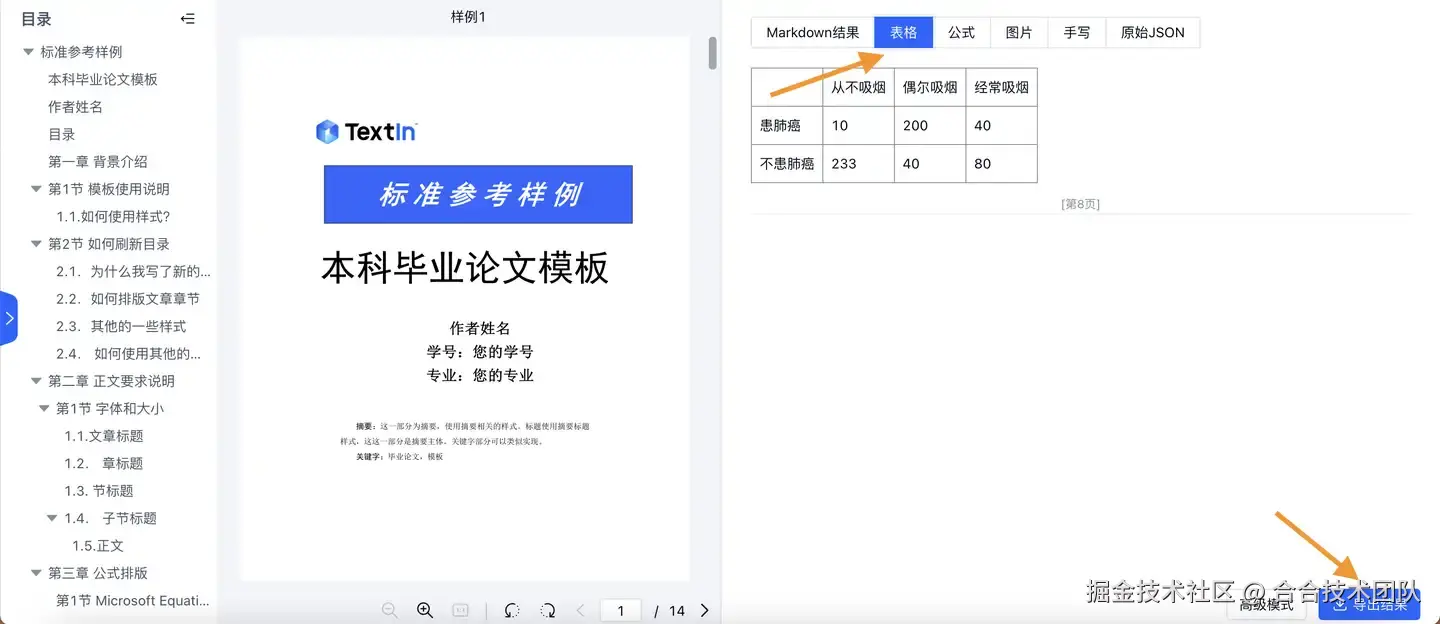1440x624 pixels.
Task: Click the 样例1 document page preview
Action: (x=465, y=308)
